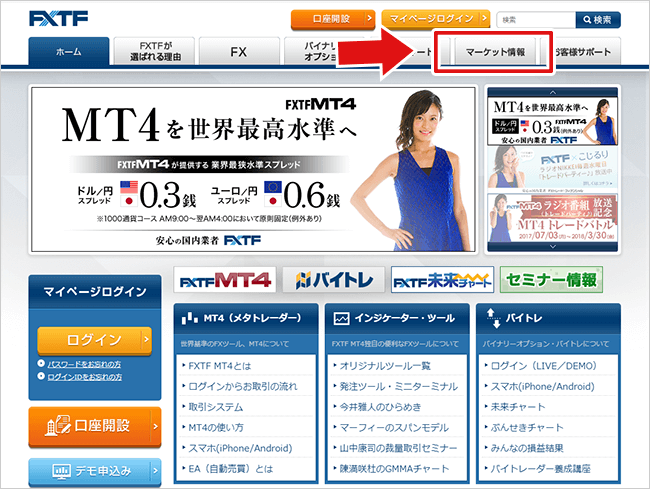
Task: Click the up-down arrows icon beside バイトレ
Action: pos(493,318)
